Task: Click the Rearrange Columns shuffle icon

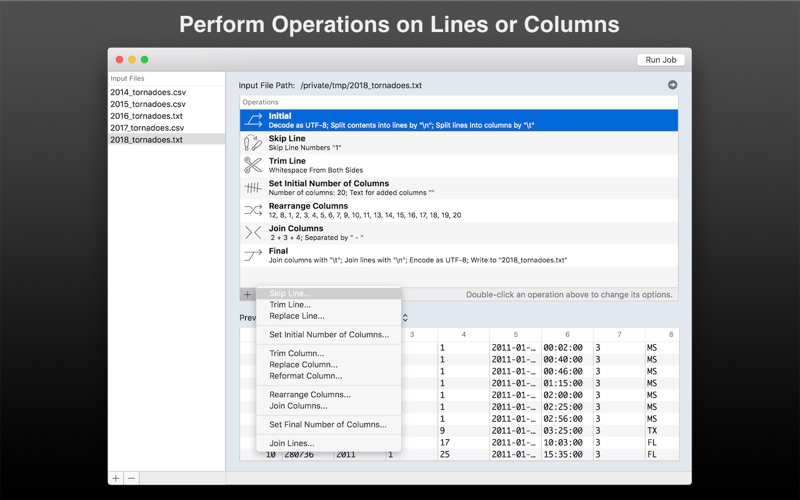Action: [253, 210]
